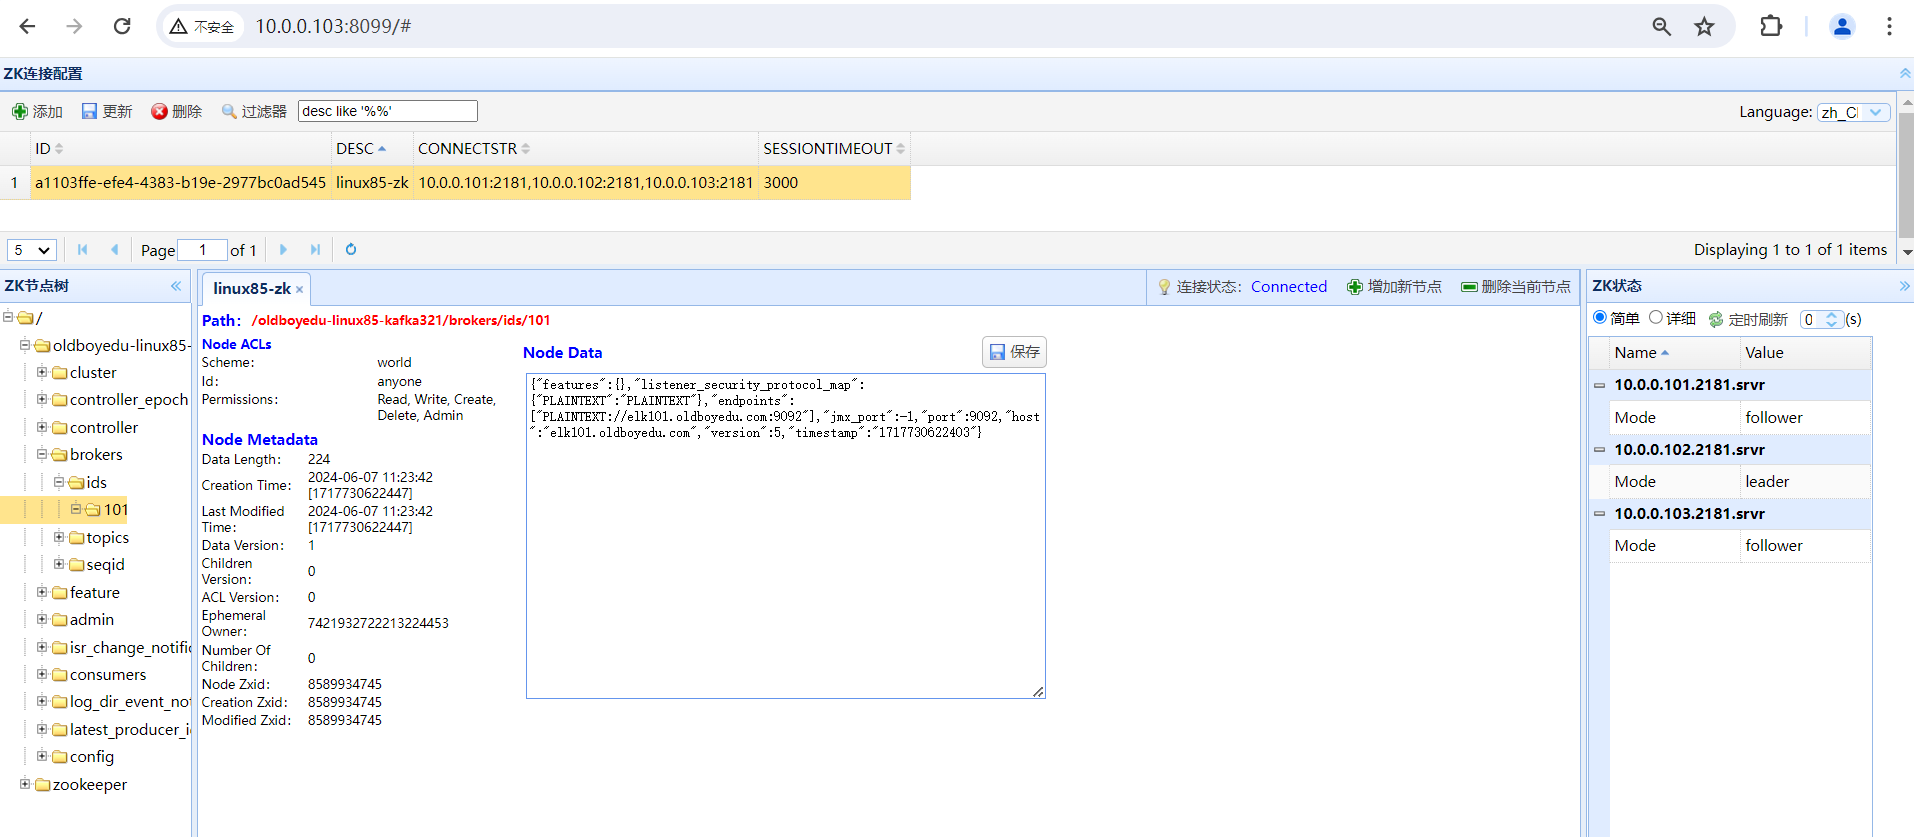Select the linux85-zk tab
1914x837 pixels.
point(251,289)
